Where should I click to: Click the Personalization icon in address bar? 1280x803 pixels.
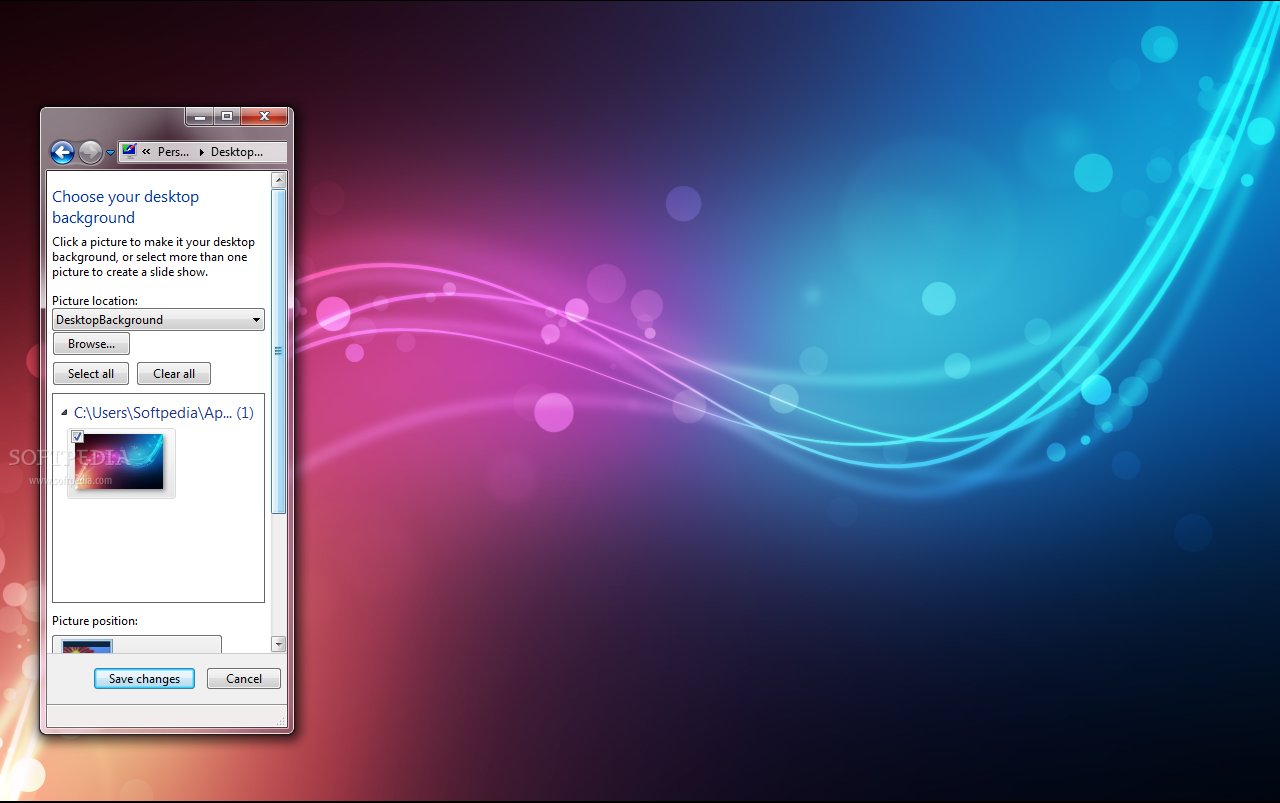tap(129, 152)
